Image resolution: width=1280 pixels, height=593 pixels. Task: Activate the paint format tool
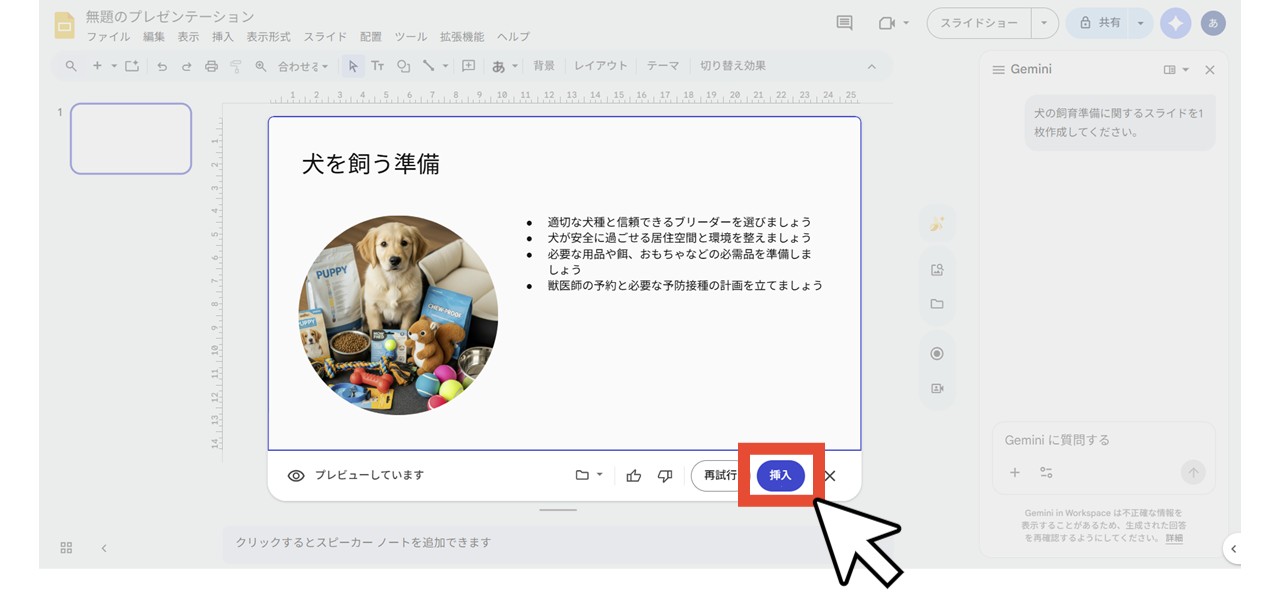236,66
